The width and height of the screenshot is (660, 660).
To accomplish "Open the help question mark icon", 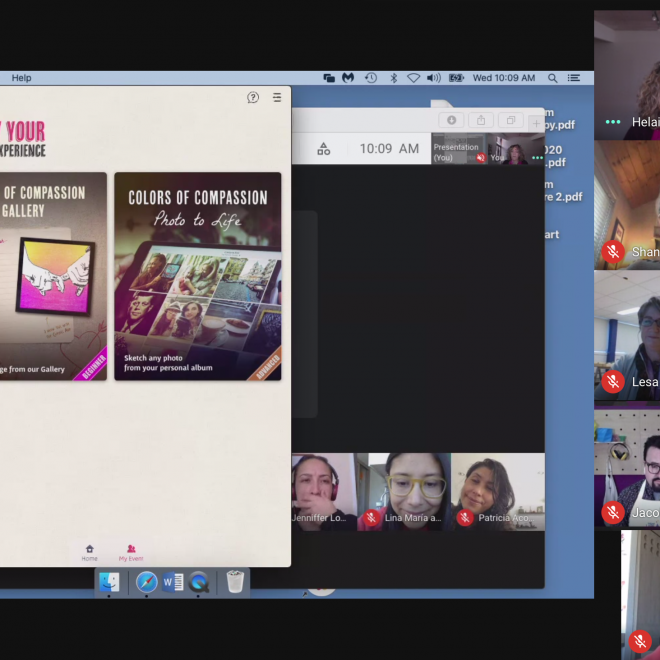I will [x=253, y=97].
